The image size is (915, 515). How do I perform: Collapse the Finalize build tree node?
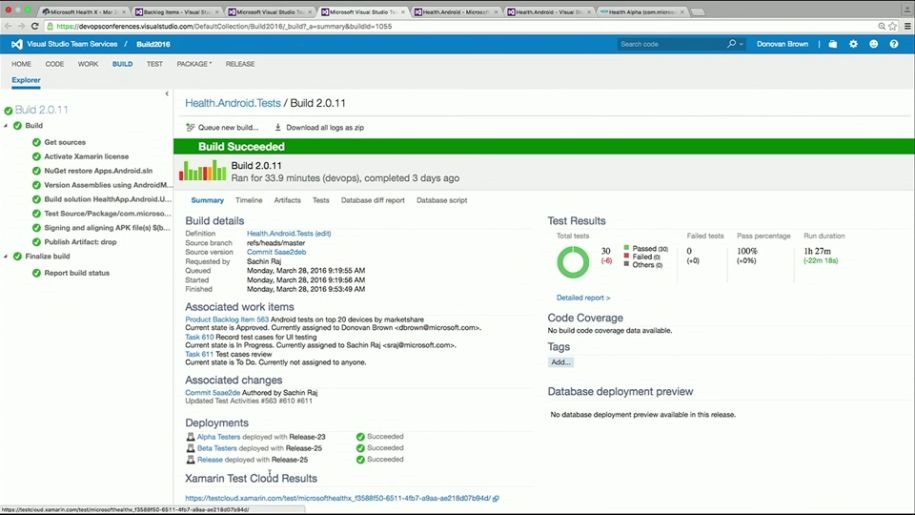(x=6, y=256)
